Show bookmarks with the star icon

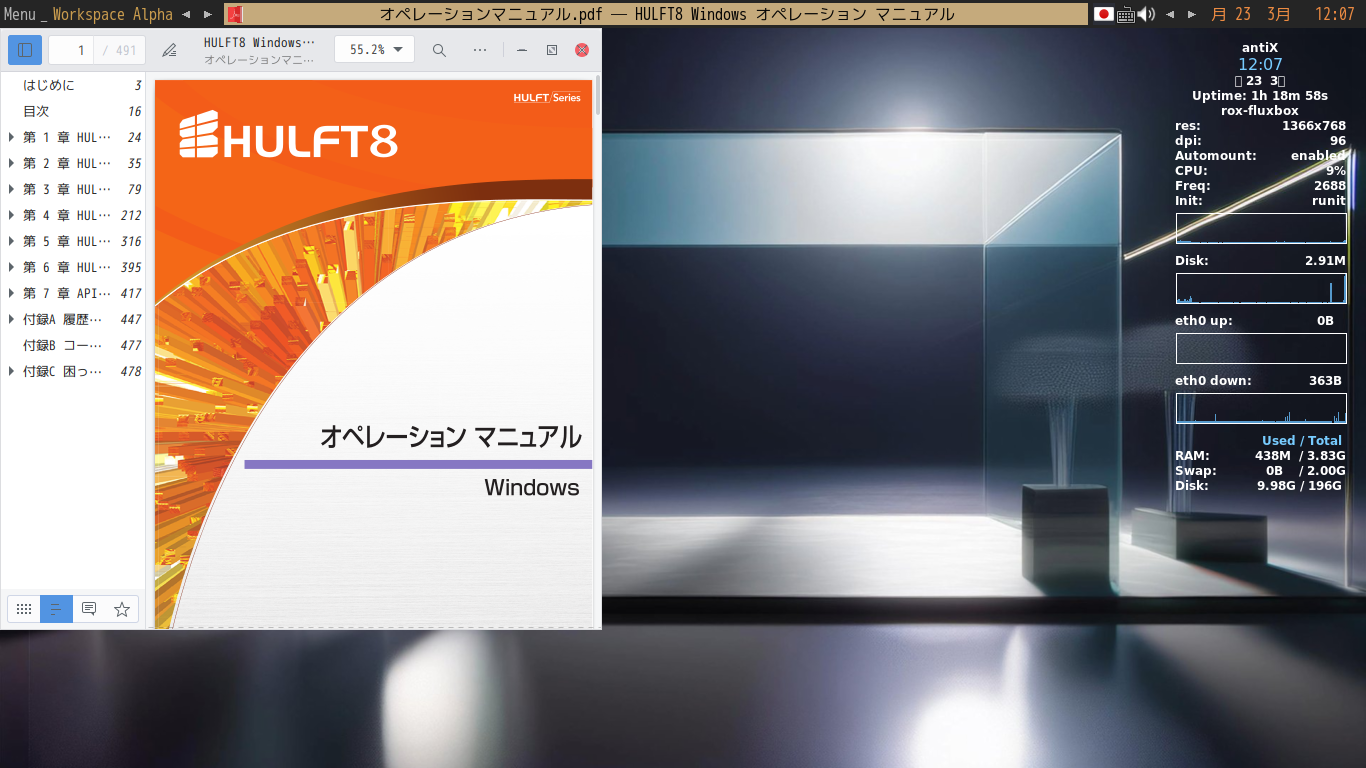[x=122, y=609]
